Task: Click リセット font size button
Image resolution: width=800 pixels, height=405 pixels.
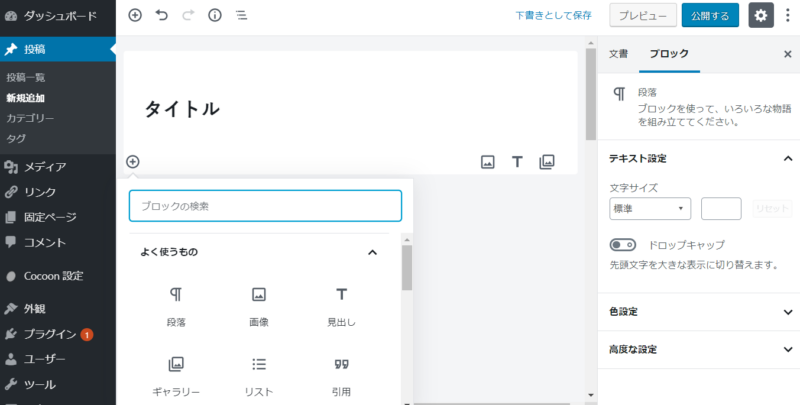Action: point(772,209)
